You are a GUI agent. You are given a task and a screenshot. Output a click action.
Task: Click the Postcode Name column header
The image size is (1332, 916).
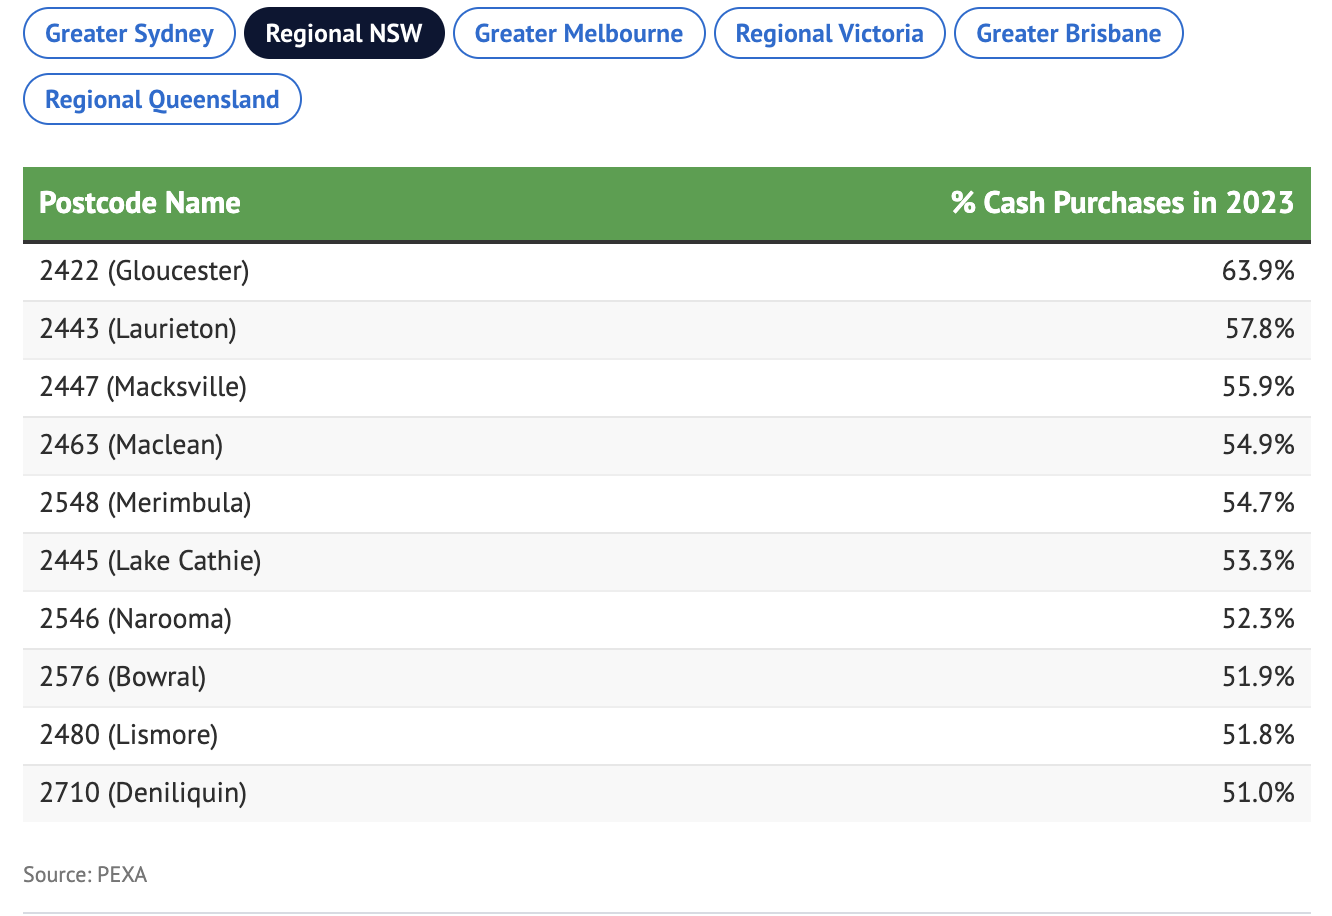(140, 203)
